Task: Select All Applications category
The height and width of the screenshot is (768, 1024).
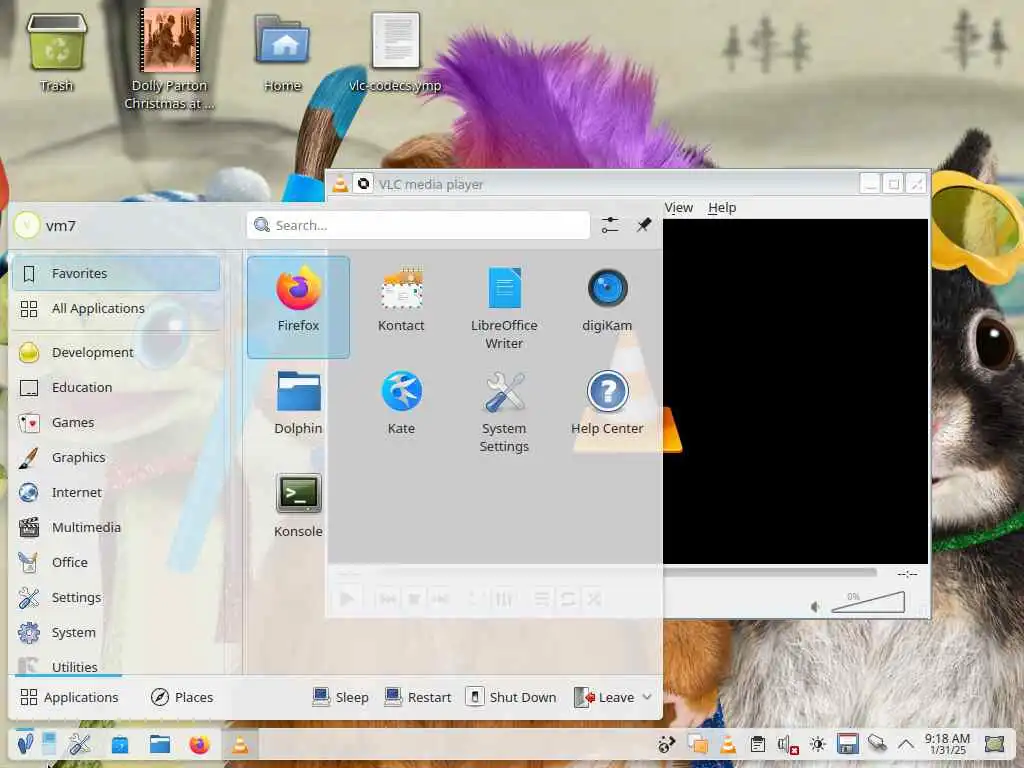Action: [116, 308]
